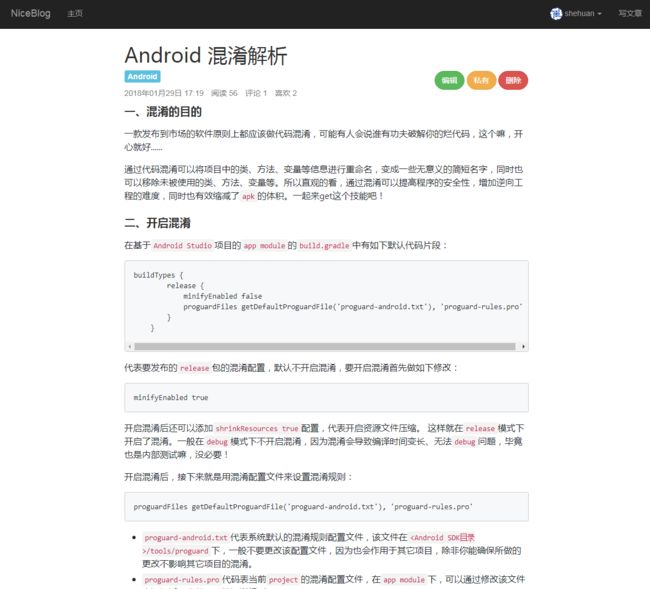
Task: Click the scrollbar left arrow in buildTypes code block
Action: pyautogui.click(x=130, y=347)
